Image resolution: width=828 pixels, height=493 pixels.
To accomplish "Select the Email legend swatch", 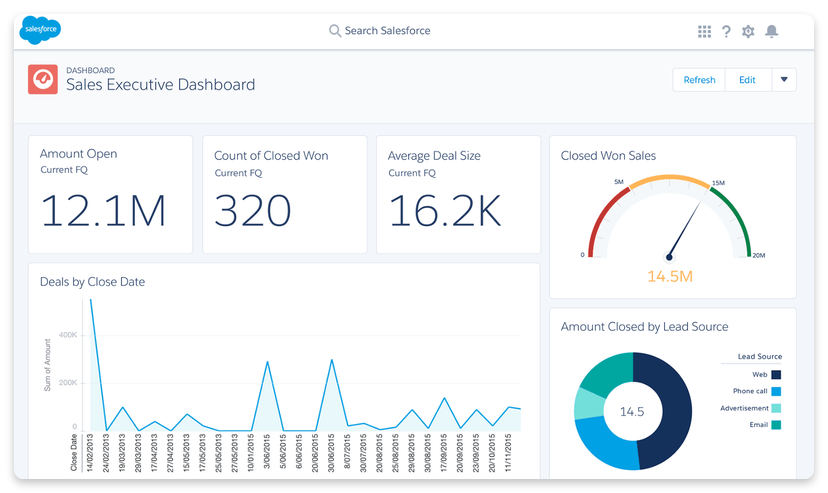I will (776, 426).
